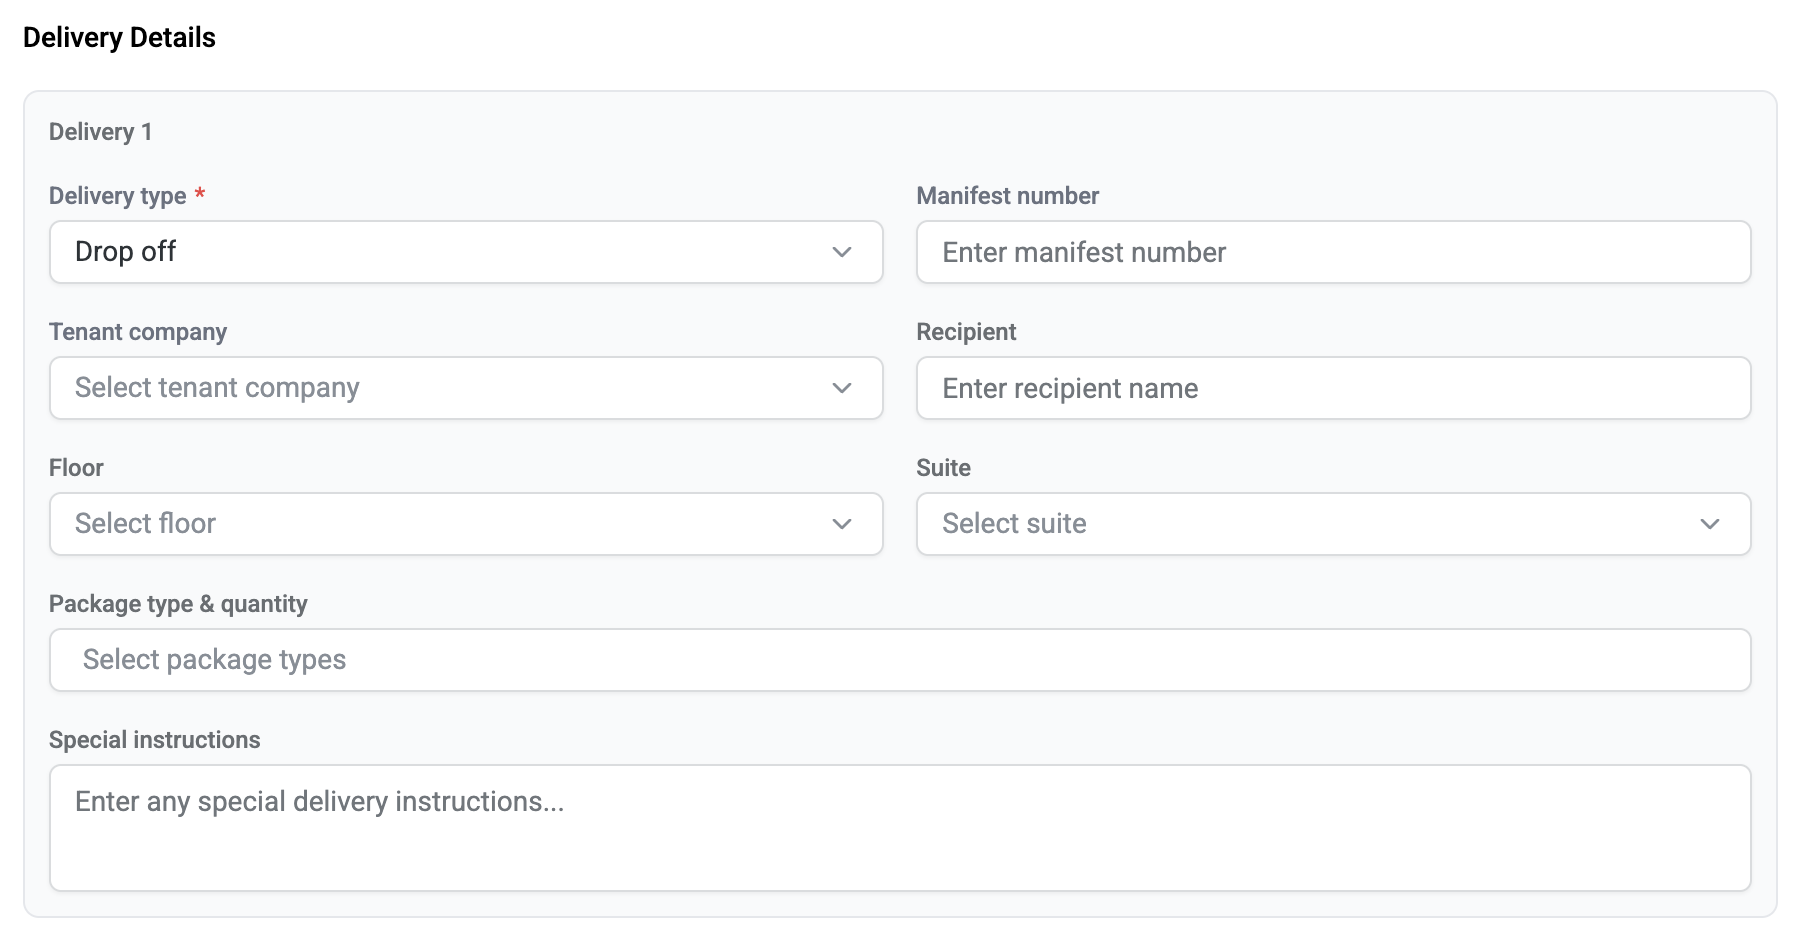The height and width of the screenshot is (936, 1798).
Task: Select the 'Delivery 1' section heading
Action: tap(100, 132)
